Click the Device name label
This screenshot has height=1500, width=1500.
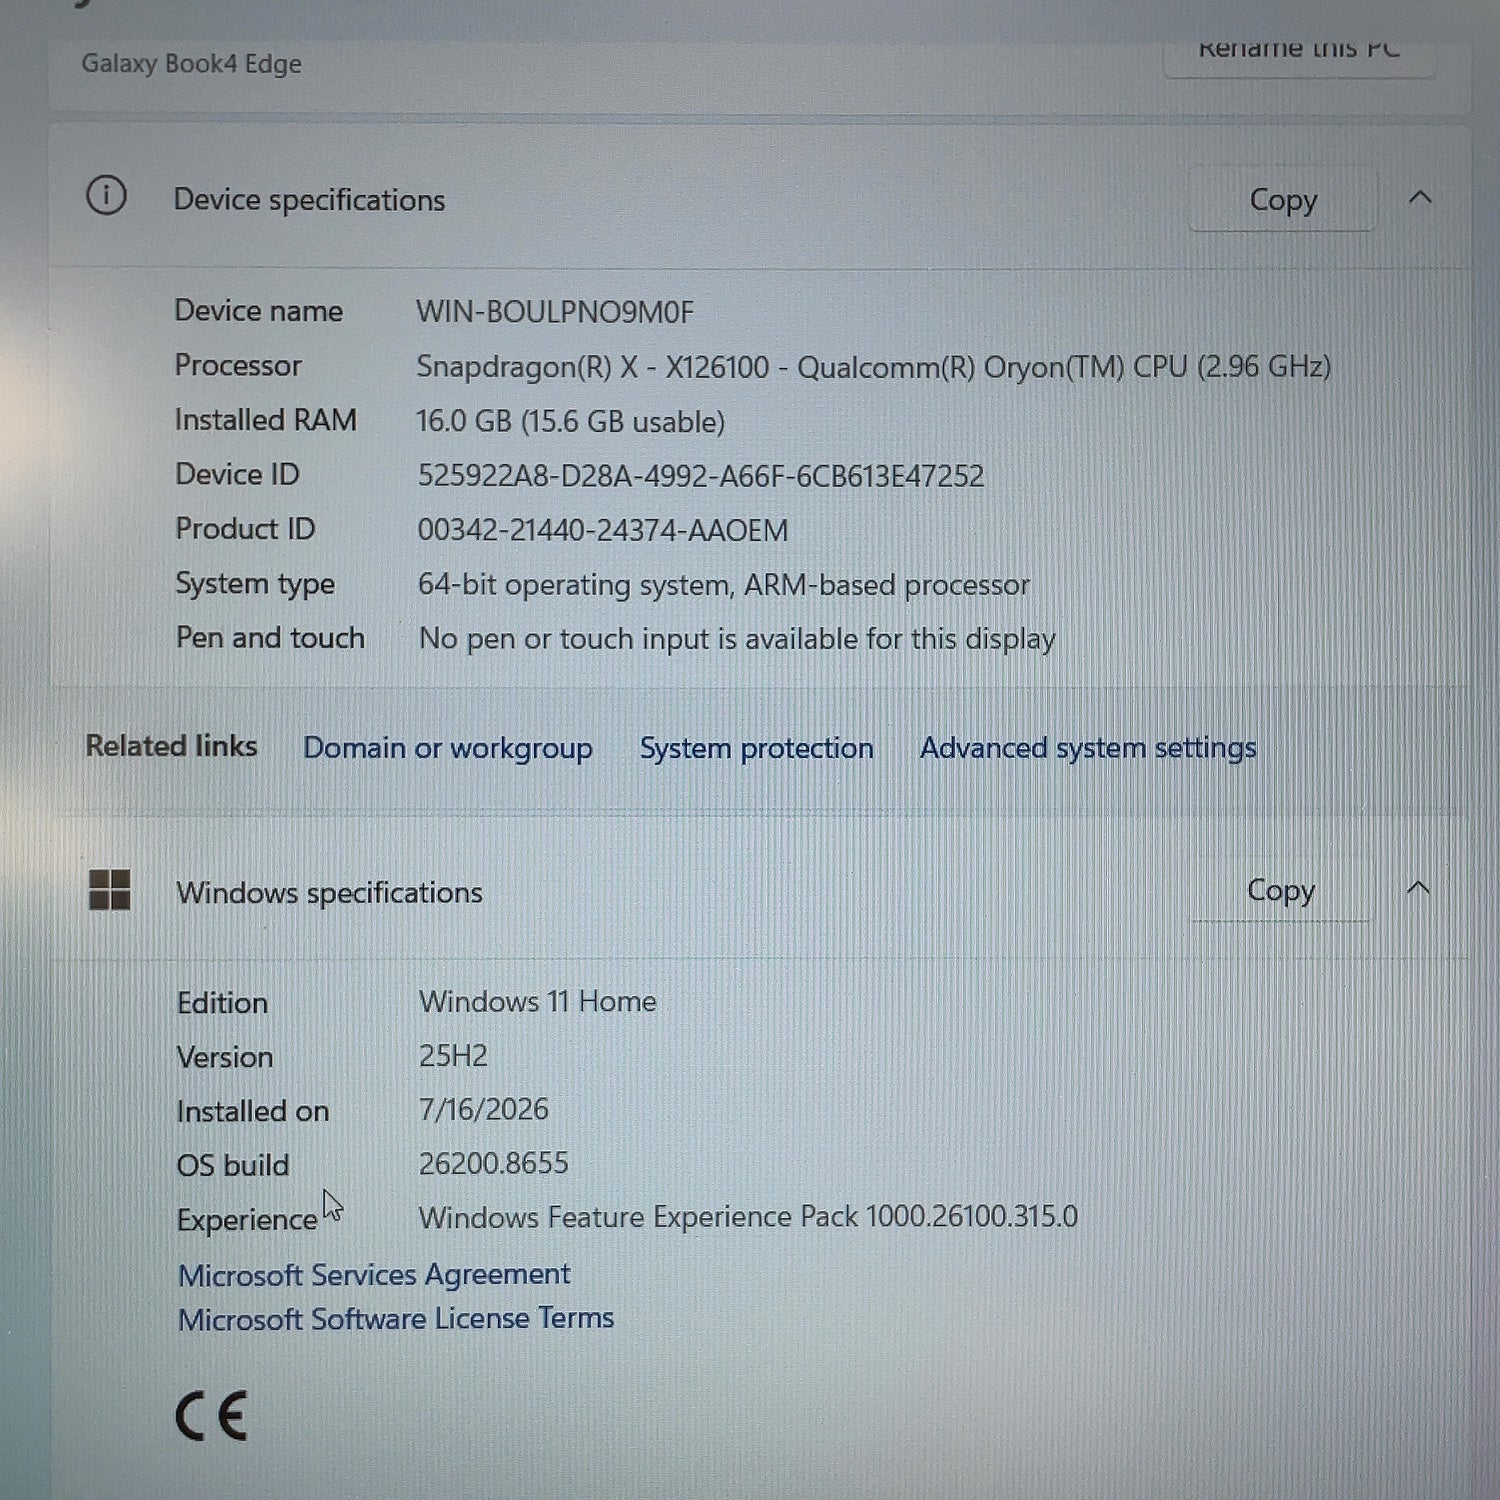[x=258, y=311]
